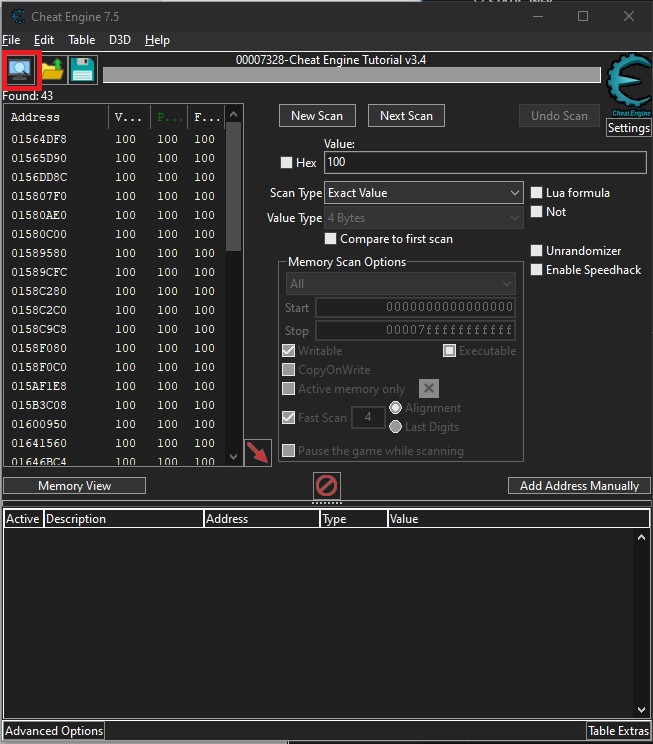Toggle CopyOnWrite checkbox
This screenshot has width=653, height=744.
point(288,370)
